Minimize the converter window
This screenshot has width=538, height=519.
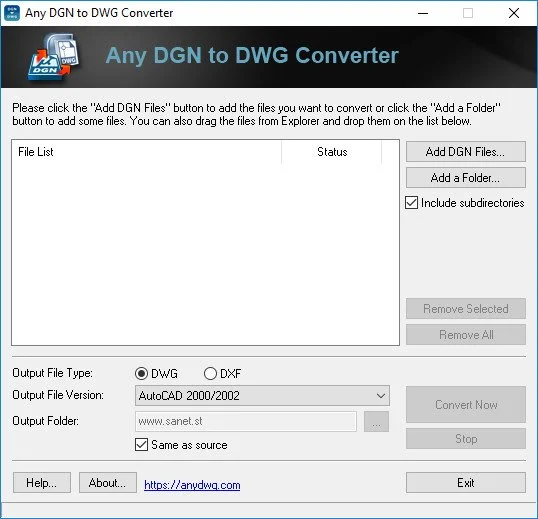pyautogui.click(x=423, y=13)
